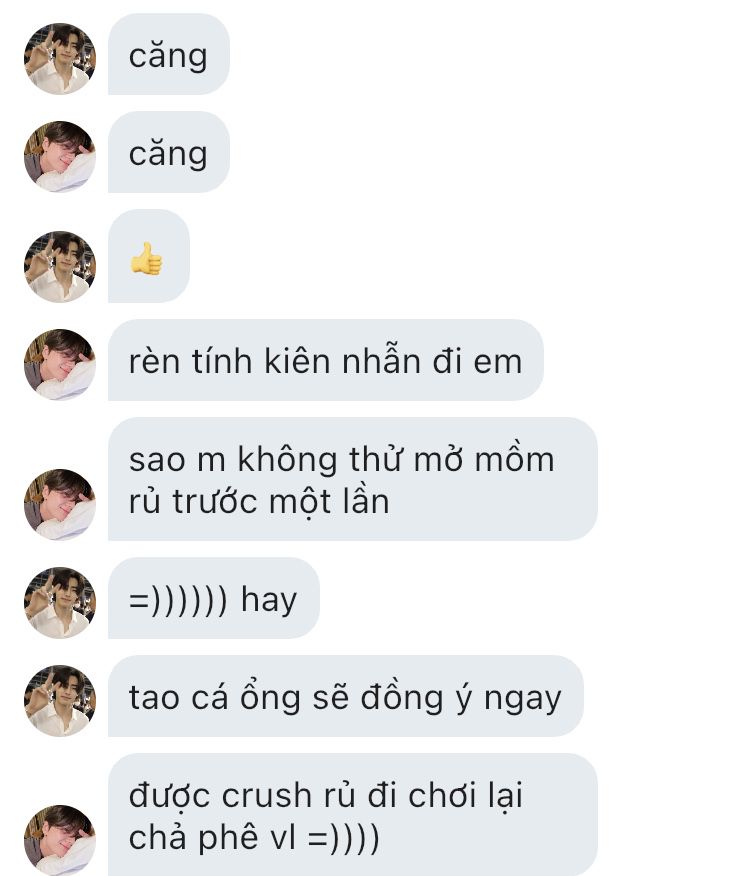This screenshot has width=750, height=876.
Task: Click the line "sao m không thử mở mồm"
Action: point(341,459)
